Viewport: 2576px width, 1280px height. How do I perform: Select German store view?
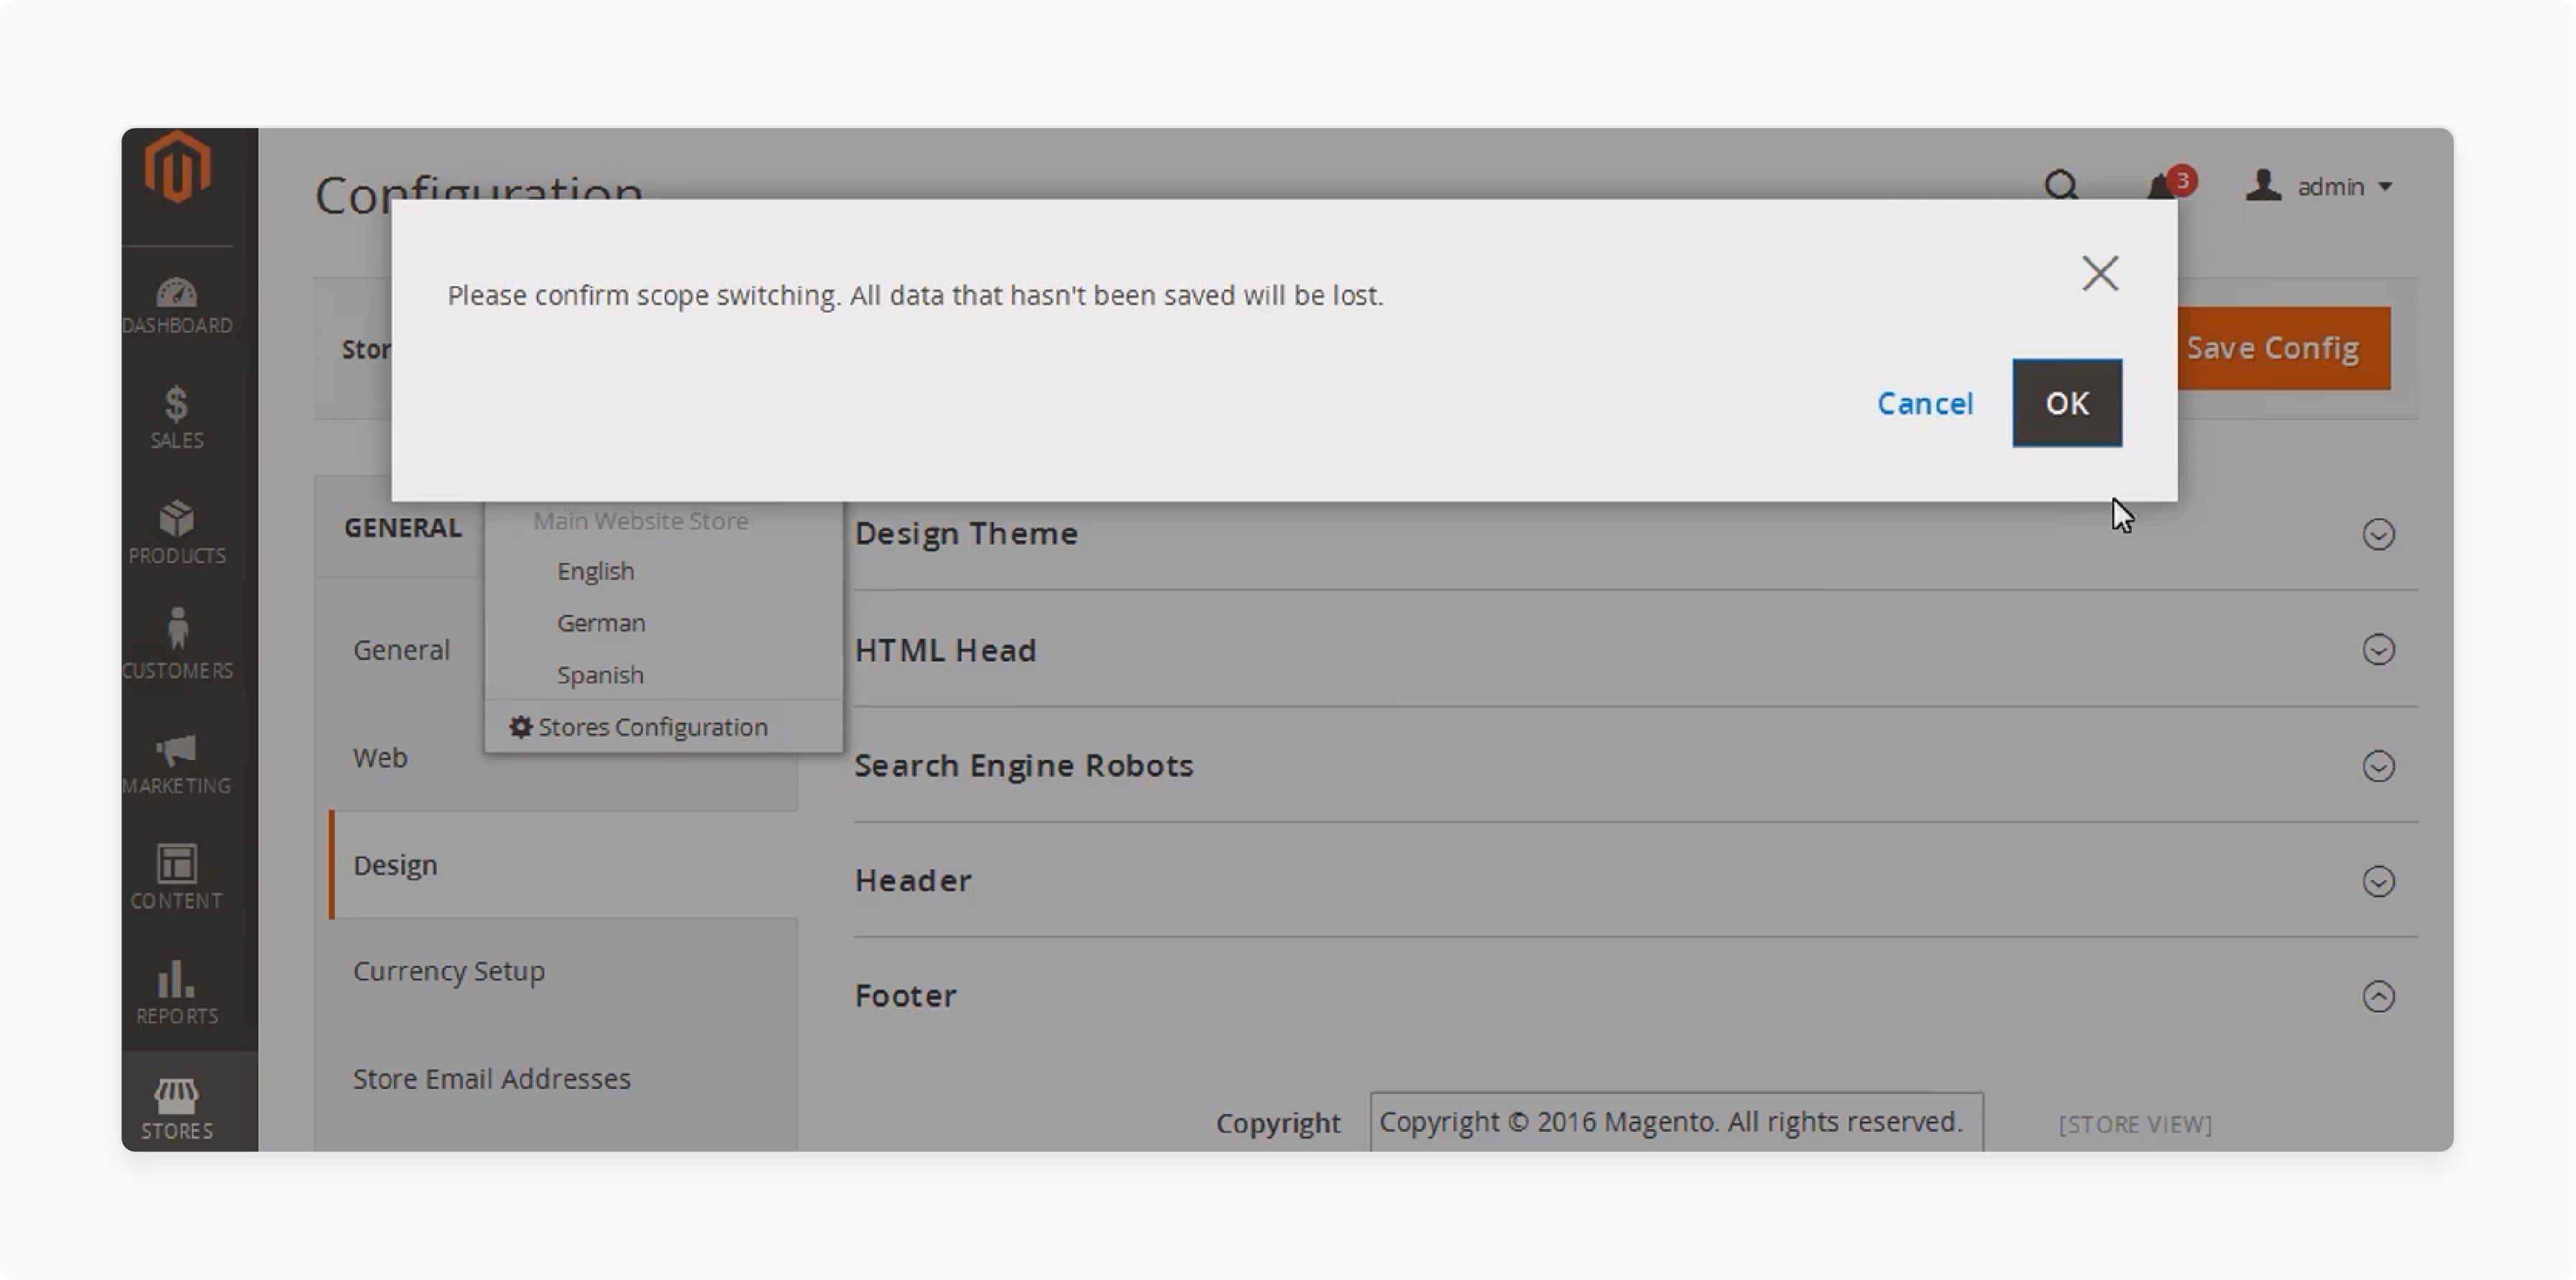click(x=601, y=623)
